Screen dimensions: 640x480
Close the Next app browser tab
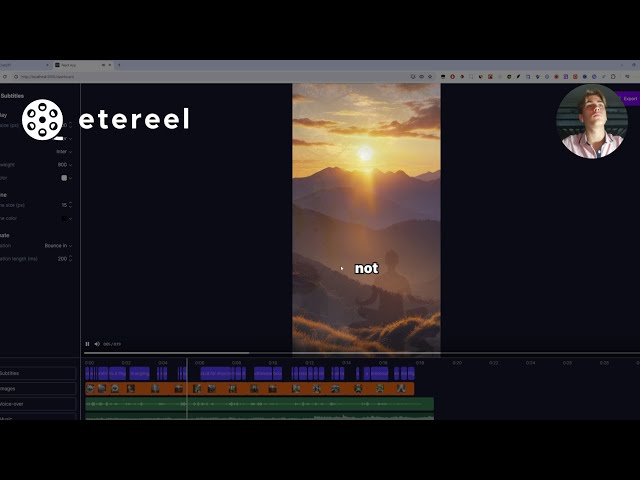click(x=110, y=65)
